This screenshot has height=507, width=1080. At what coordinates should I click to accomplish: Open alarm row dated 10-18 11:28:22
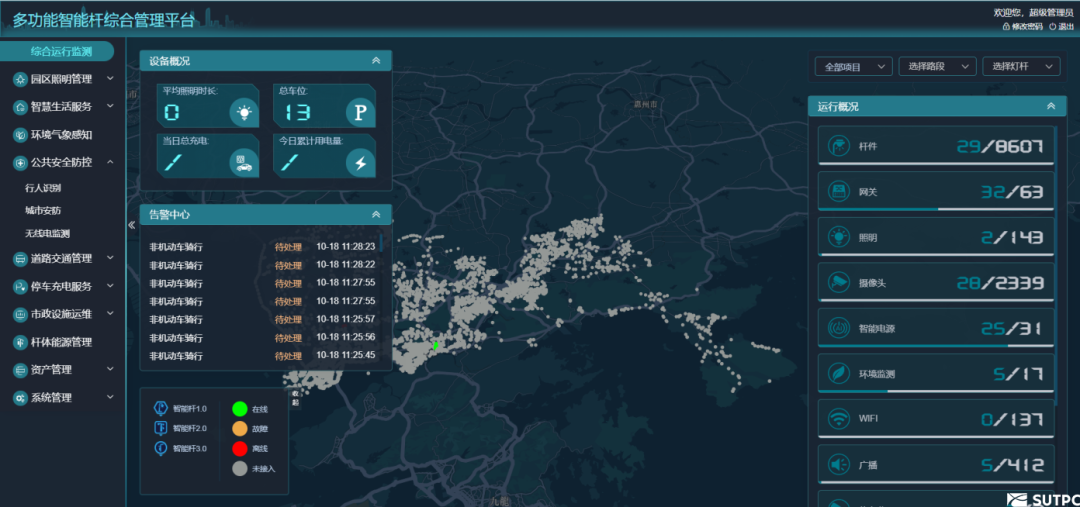click(262, 265)
